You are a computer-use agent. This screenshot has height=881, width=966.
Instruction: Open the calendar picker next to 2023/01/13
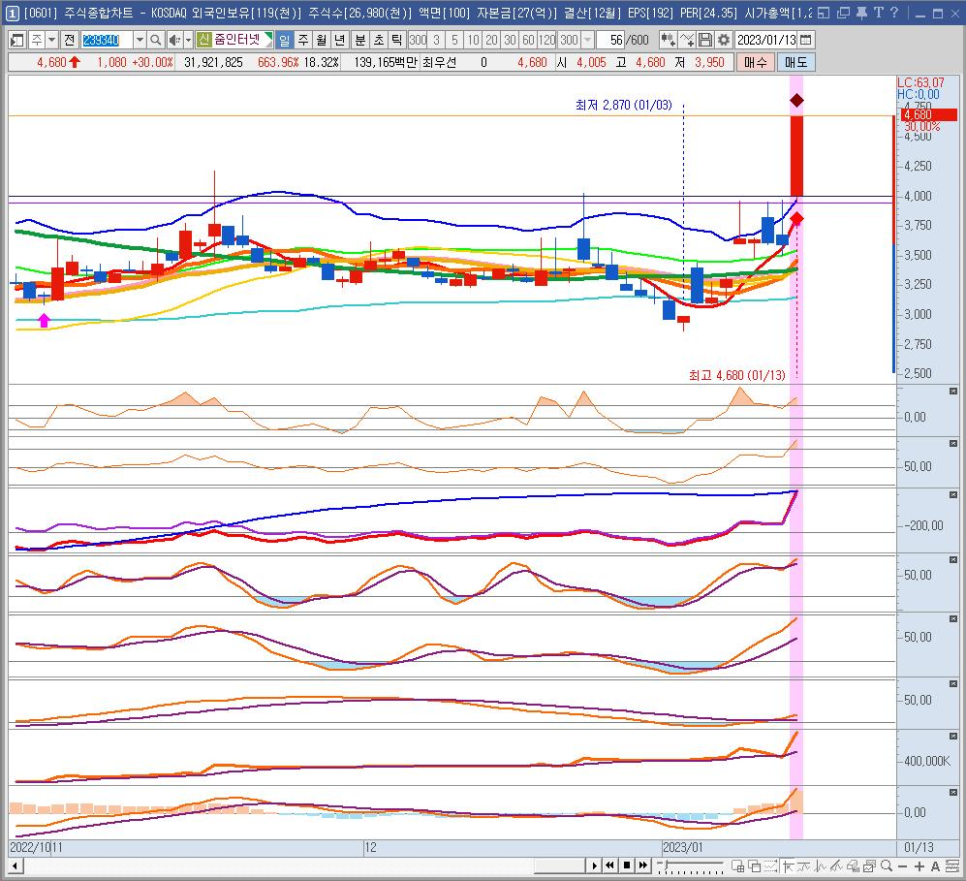coord(805,40)
